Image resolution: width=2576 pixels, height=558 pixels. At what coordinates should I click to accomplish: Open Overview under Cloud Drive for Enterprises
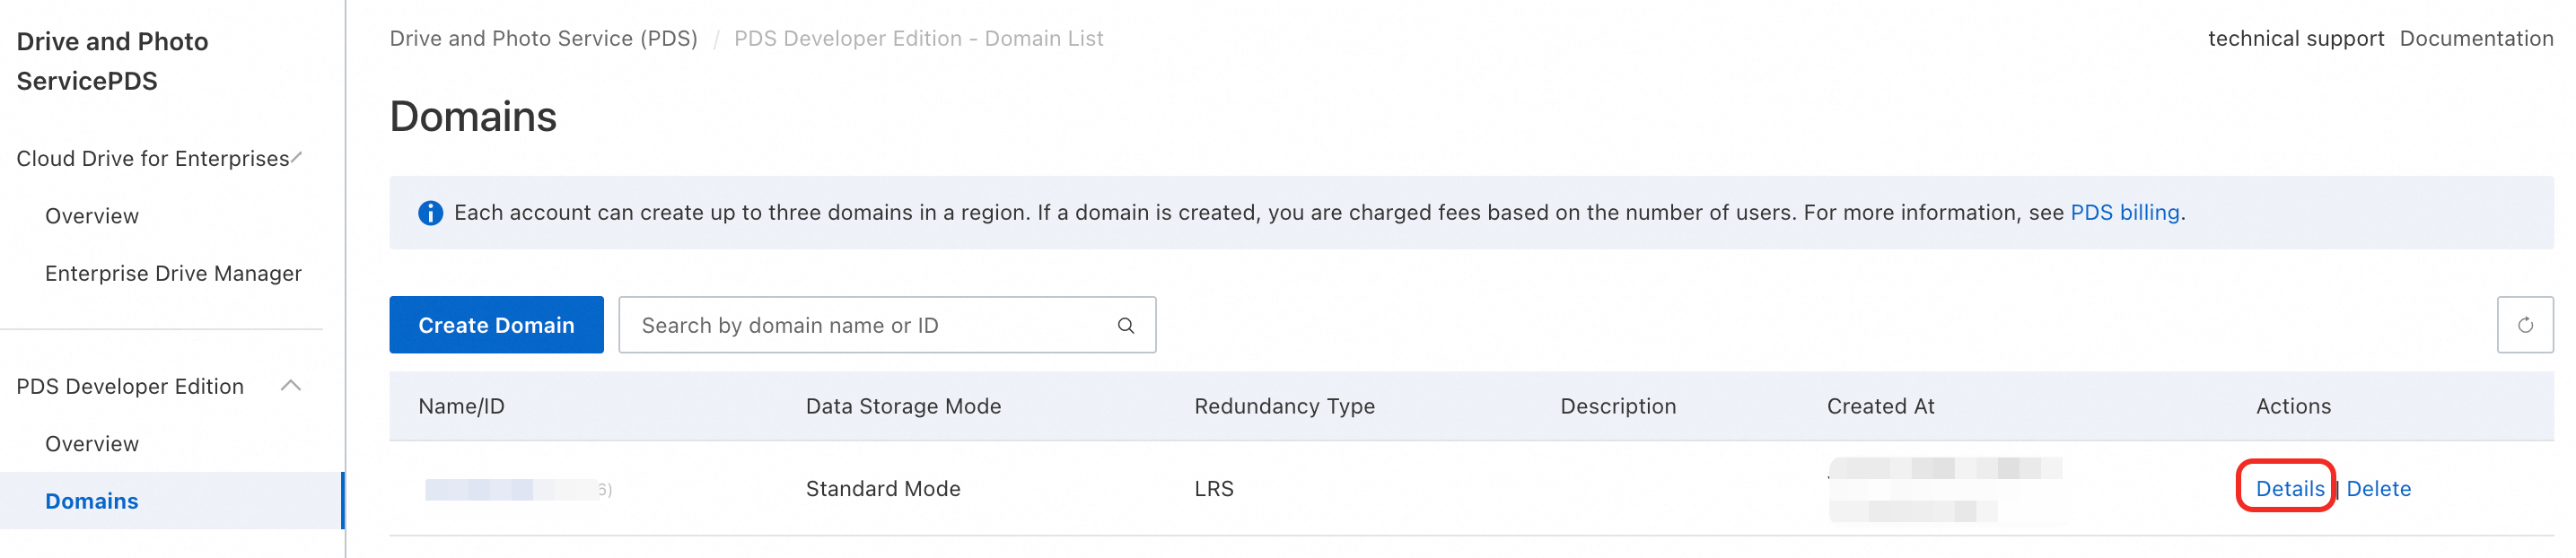[x=92, y=216]
